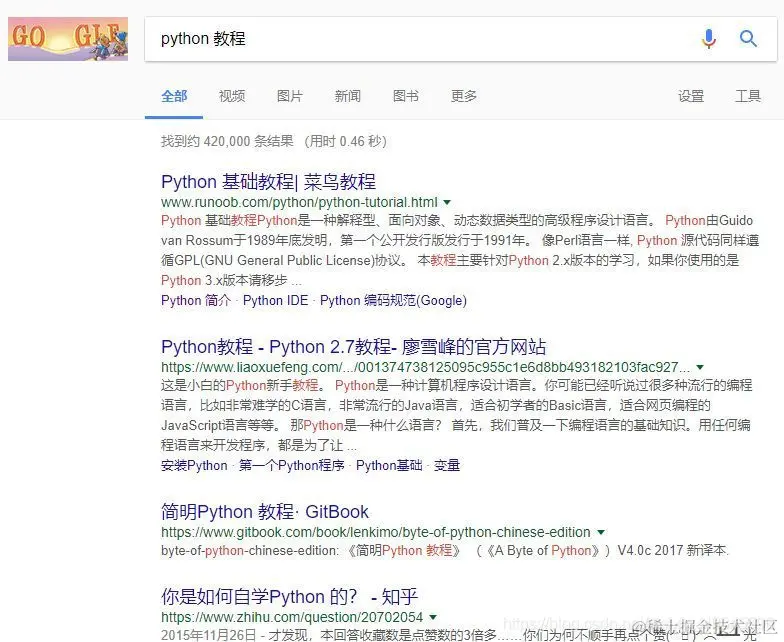Screen dimensions: 784x642
Task: Open result Python 基础教程| 菜鸟教程
Action: pos(268,182)
